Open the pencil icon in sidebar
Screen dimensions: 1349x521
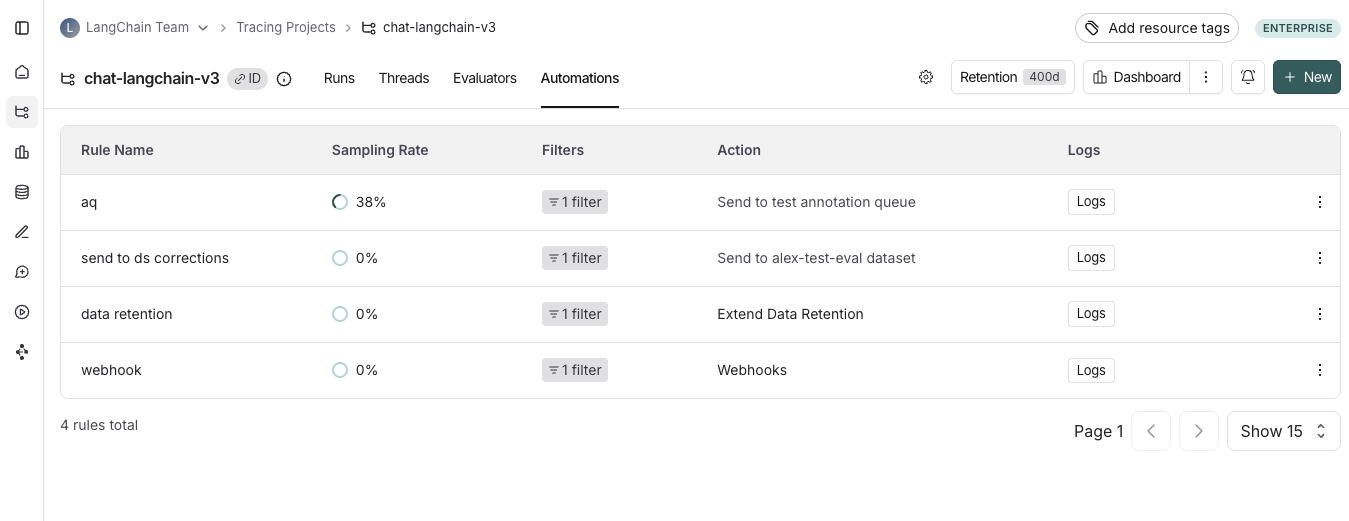22,232
